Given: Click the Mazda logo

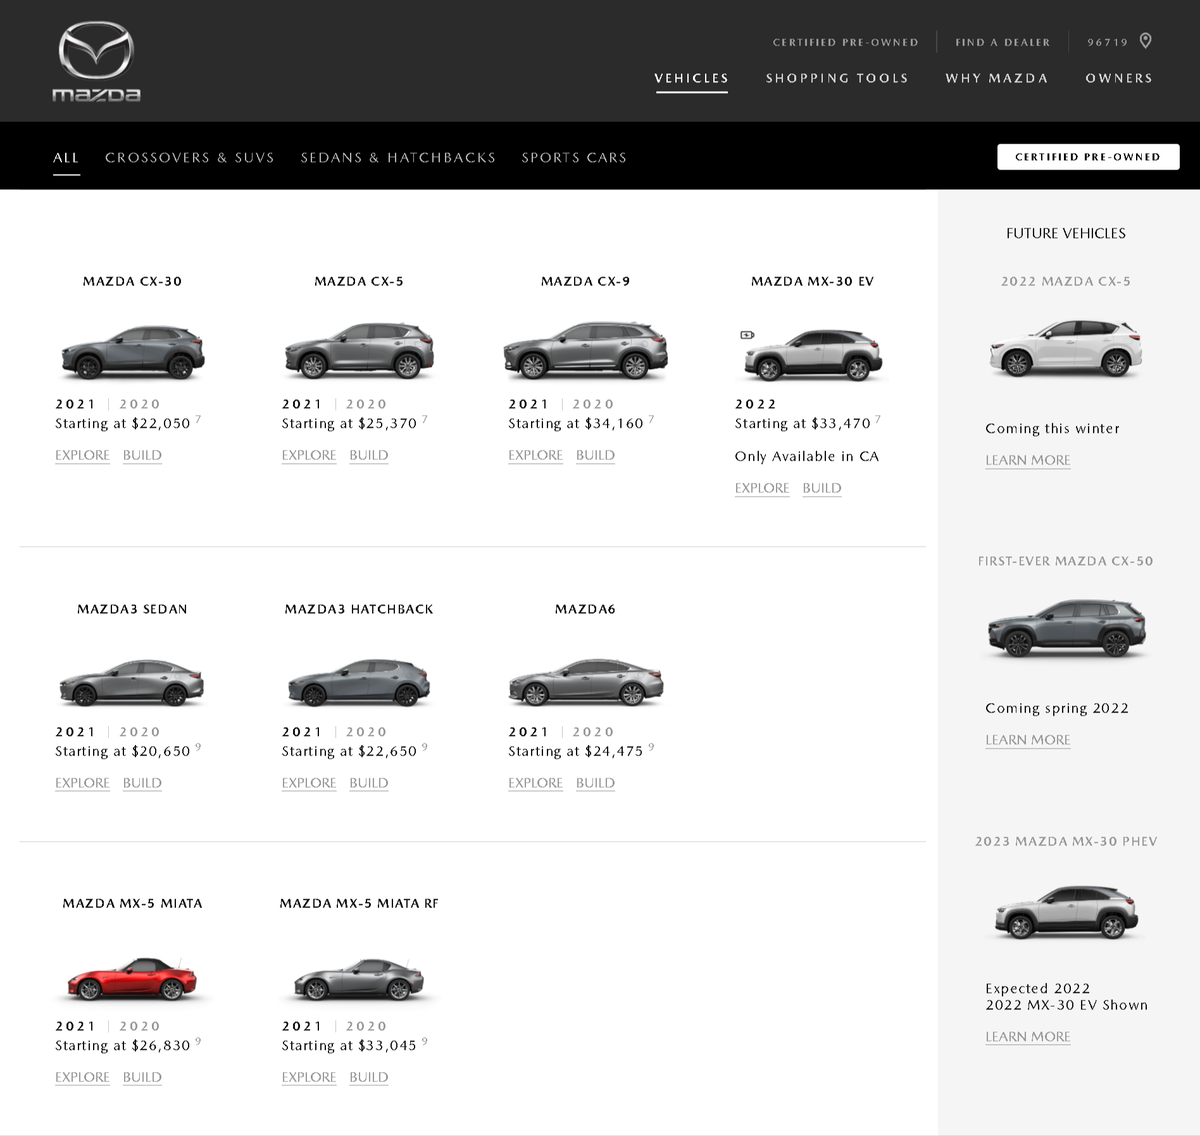Looking at the screenshot, I should (x=96, y=62).
